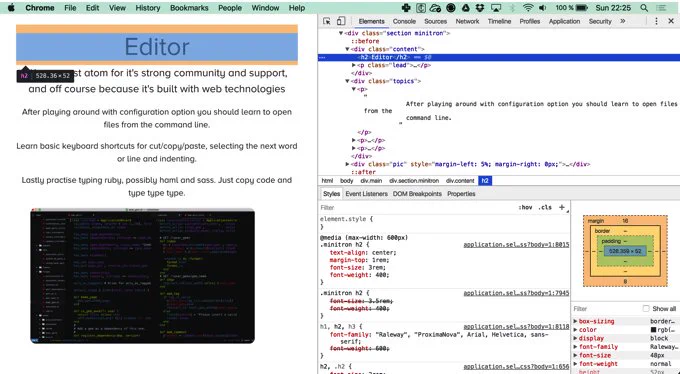Select div.main in the breadcrumb bar
This screenshot has height=374, width=680.
[371, 181]
